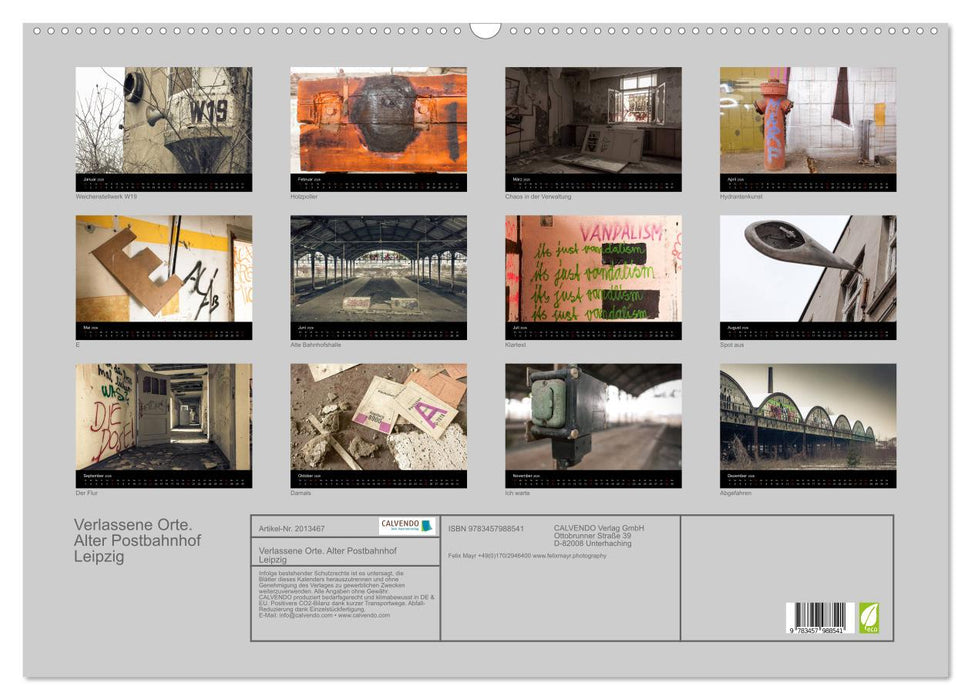Select the orange Holzpoller February photo
Viewport: 971px width, 700px height.
378,121
